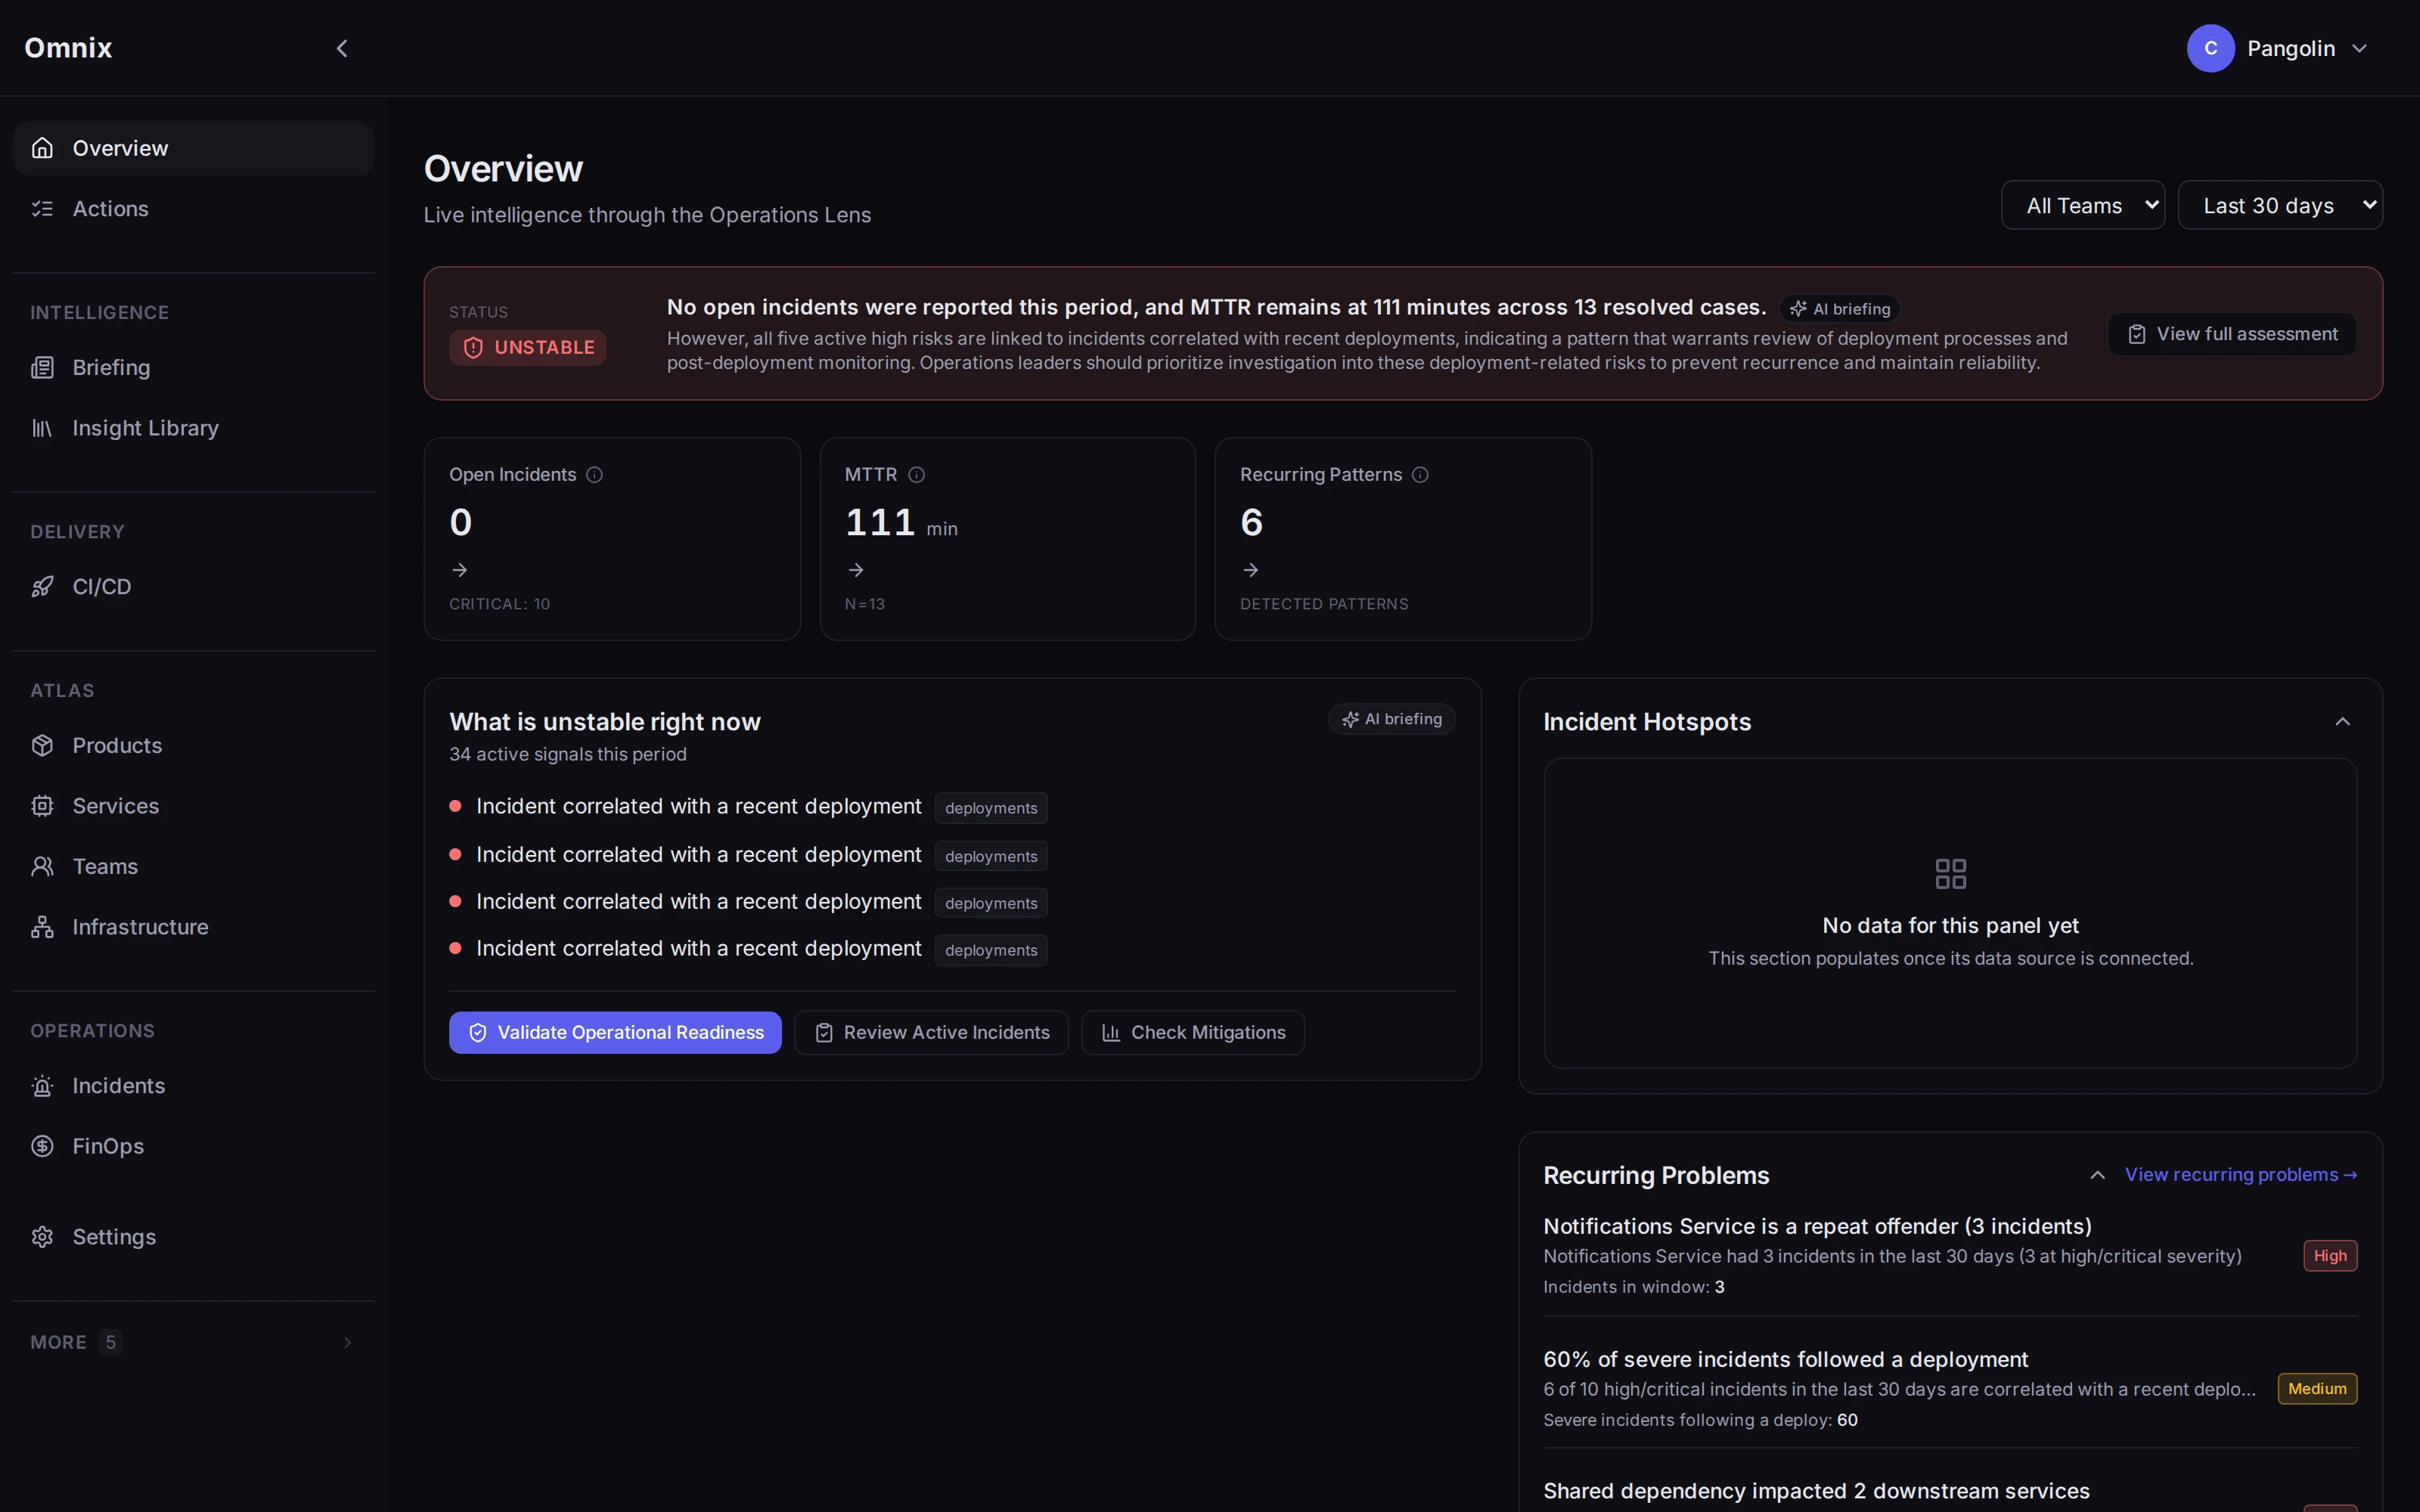2420x1512 pixels.
Task: Open the Pangolin account menu chevron
Action: 2360,48
